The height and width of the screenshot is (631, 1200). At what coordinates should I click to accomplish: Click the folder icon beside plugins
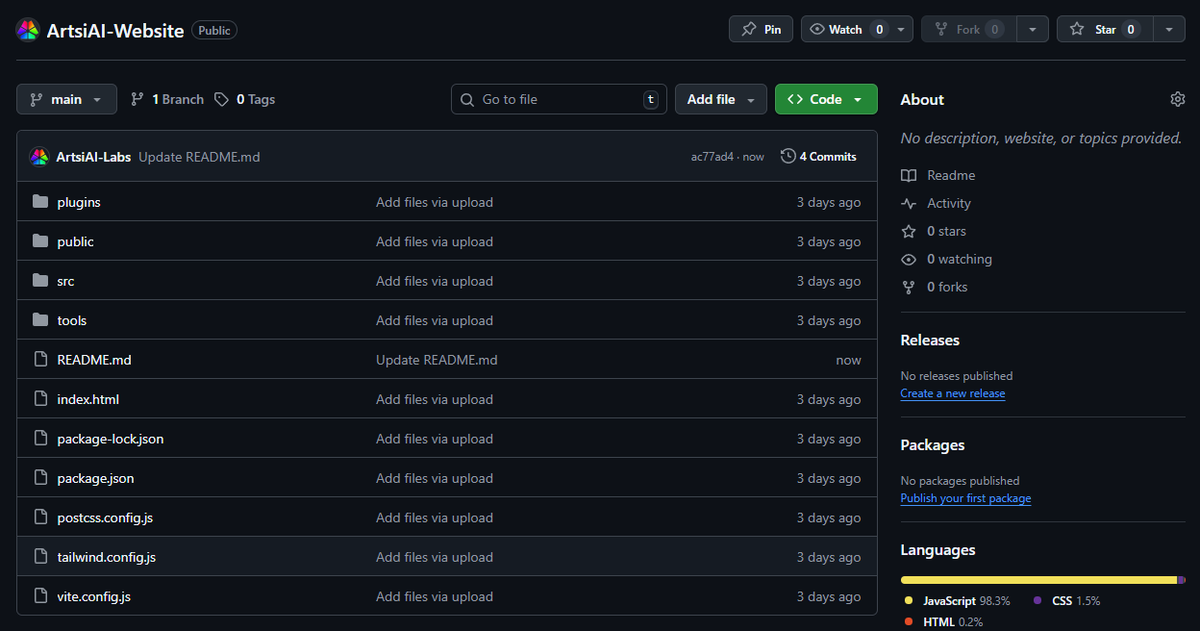coord(40,202)
